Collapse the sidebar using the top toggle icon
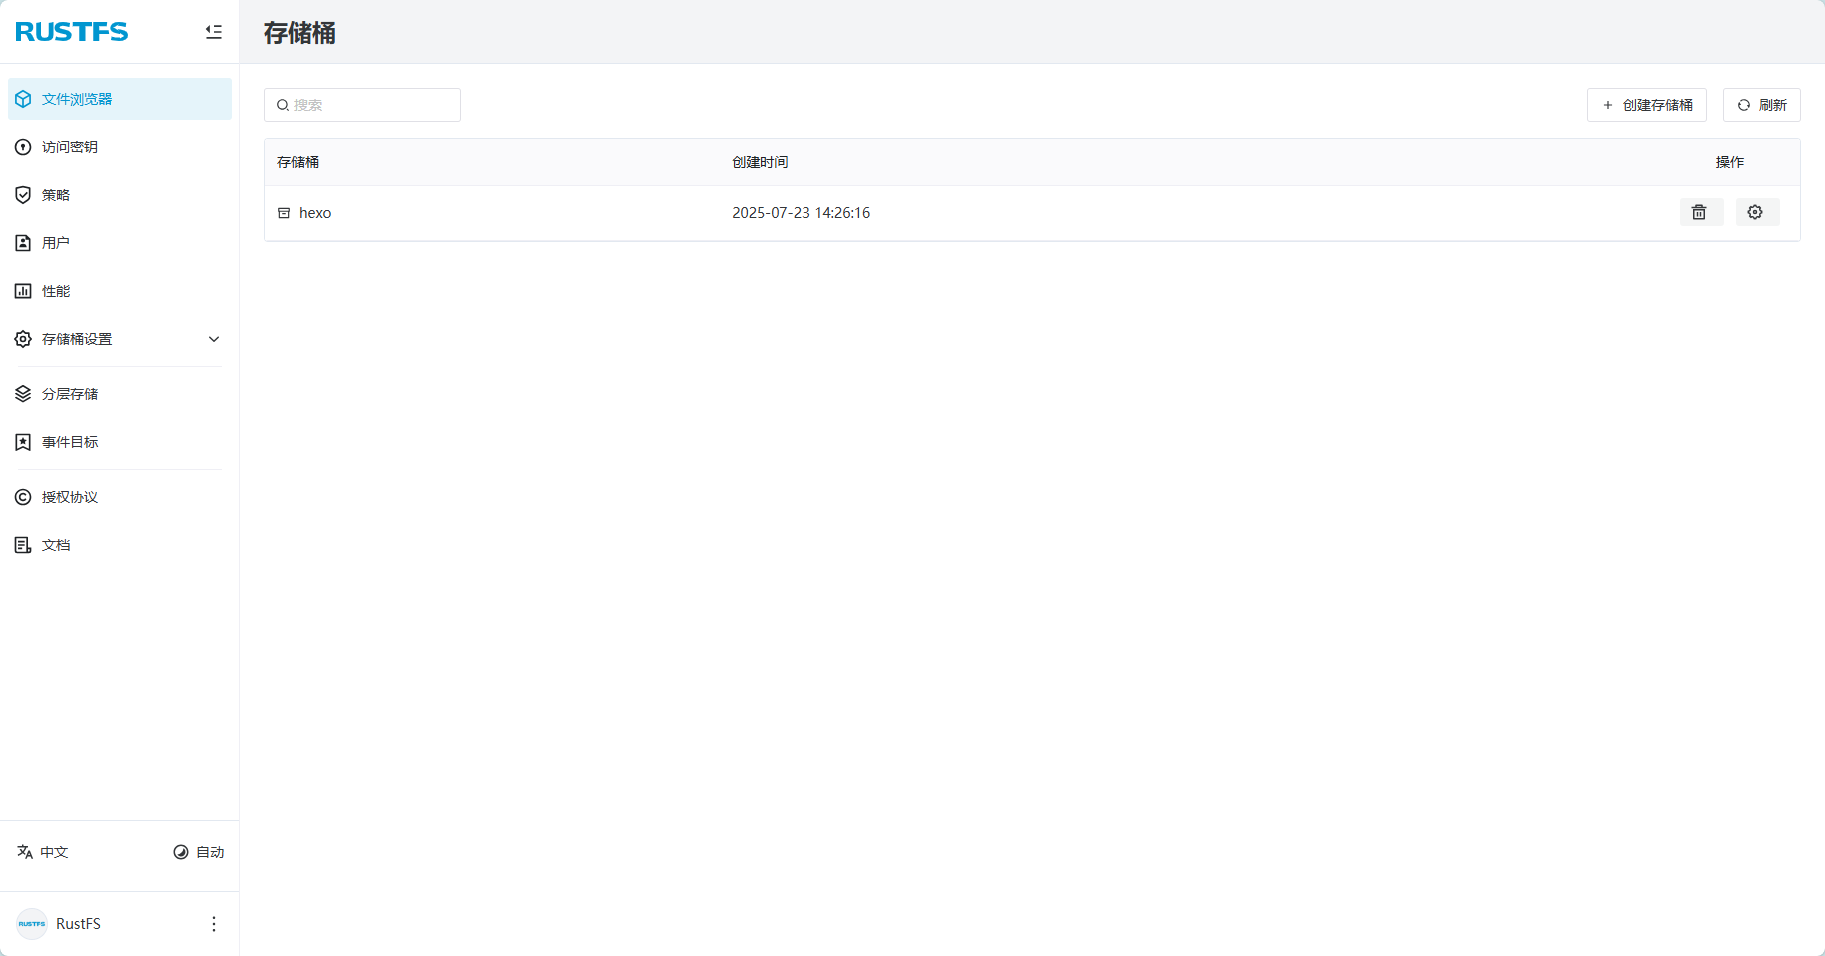 click(x=213, y=32)
